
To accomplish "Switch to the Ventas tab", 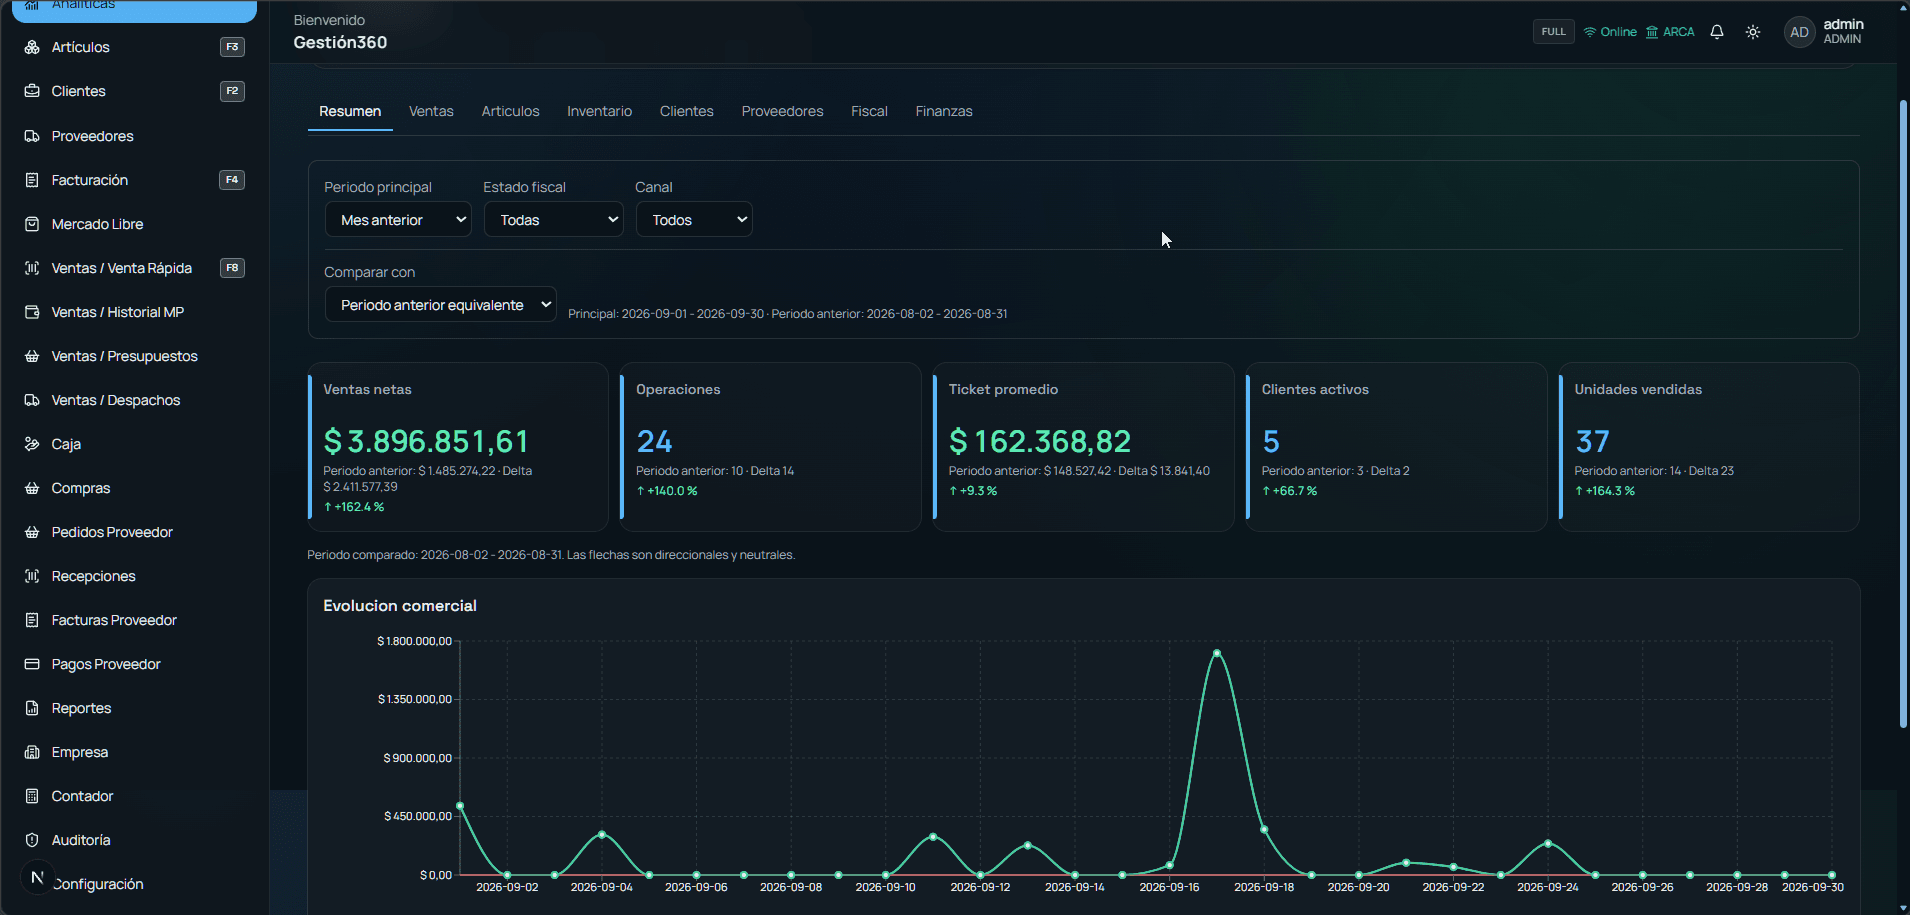I will [431, 111].
